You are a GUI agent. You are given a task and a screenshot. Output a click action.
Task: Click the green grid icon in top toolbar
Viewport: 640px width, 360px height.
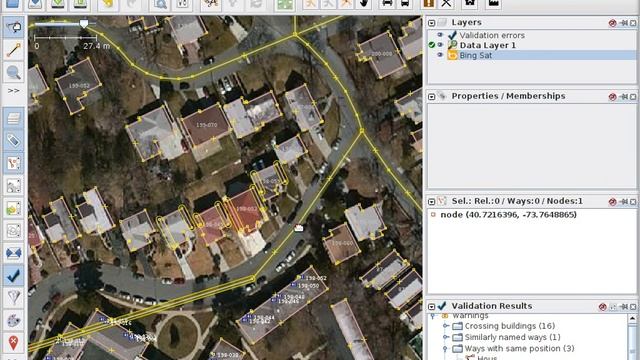pos(285,4)
